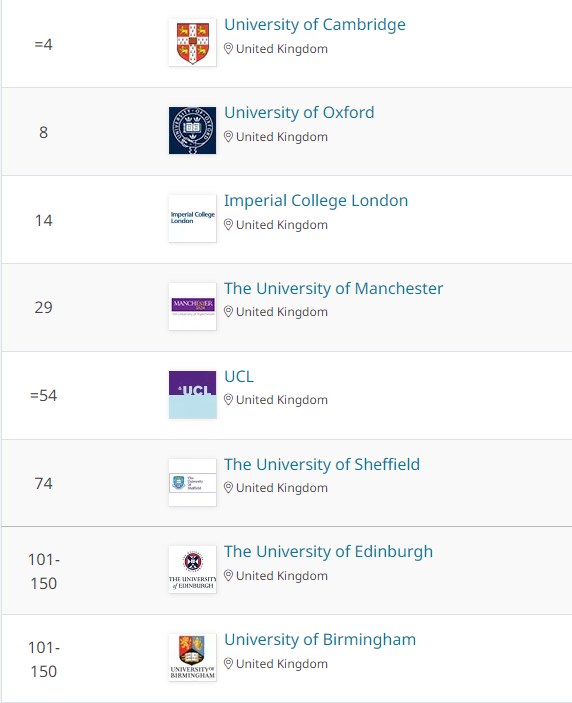Open the University of Oxford link
Screen dimensions: 572x703
coord(299,113)
